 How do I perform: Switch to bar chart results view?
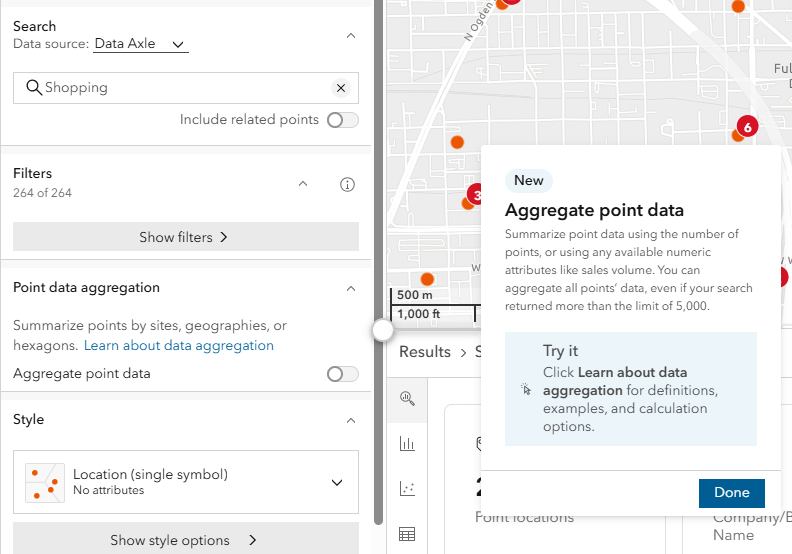[x=407, y=444]
